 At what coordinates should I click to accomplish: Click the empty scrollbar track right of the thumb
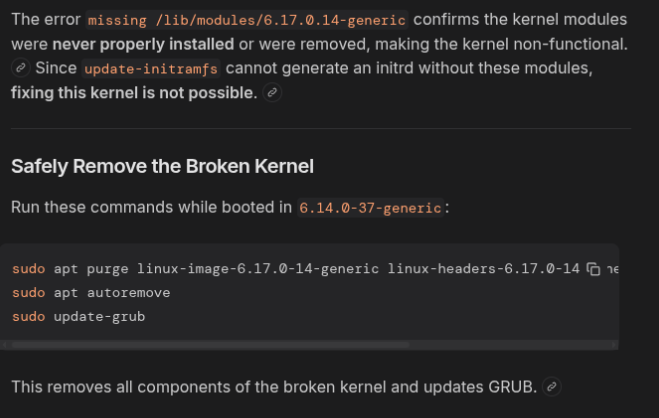510,345
